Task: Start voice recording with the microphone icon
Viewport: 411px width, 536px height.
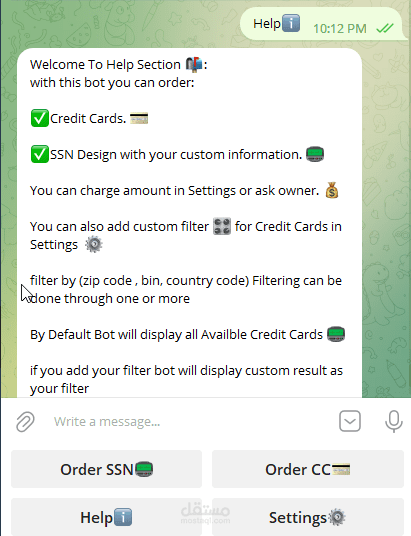Action: click(393, 421)
